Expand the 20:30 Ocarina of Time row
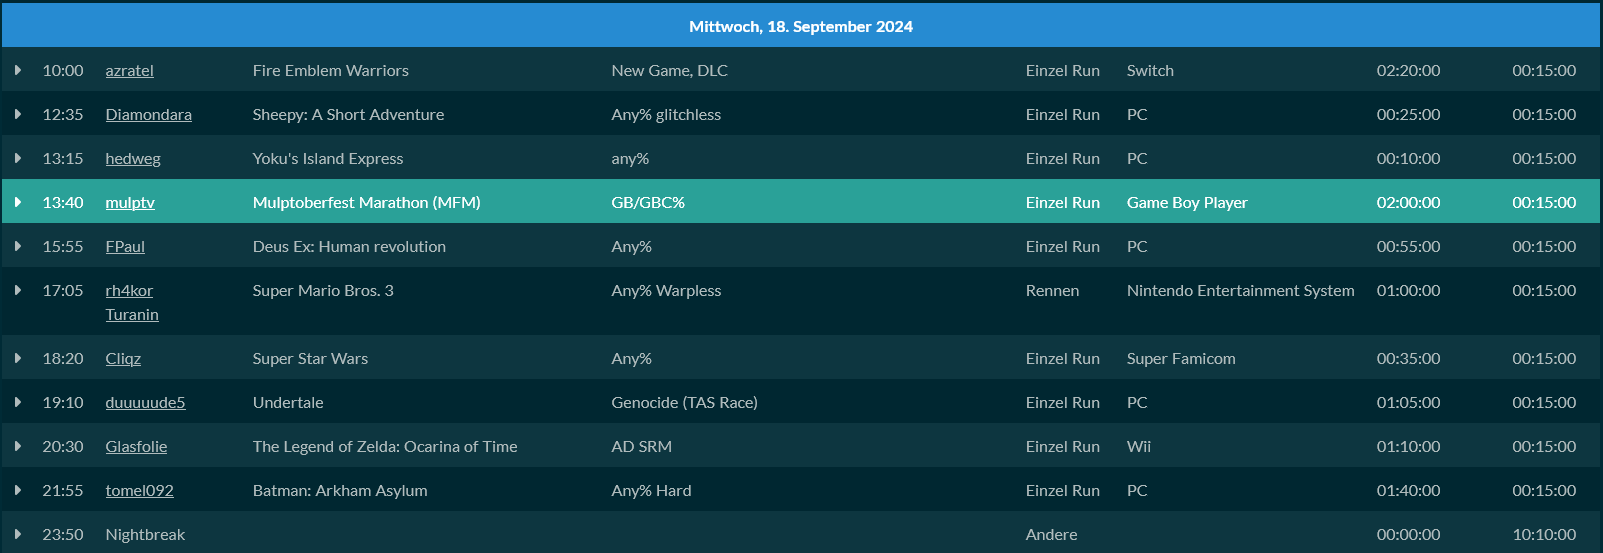The width and height of the screenshot is (1603, 553). [x=18, y=446]
